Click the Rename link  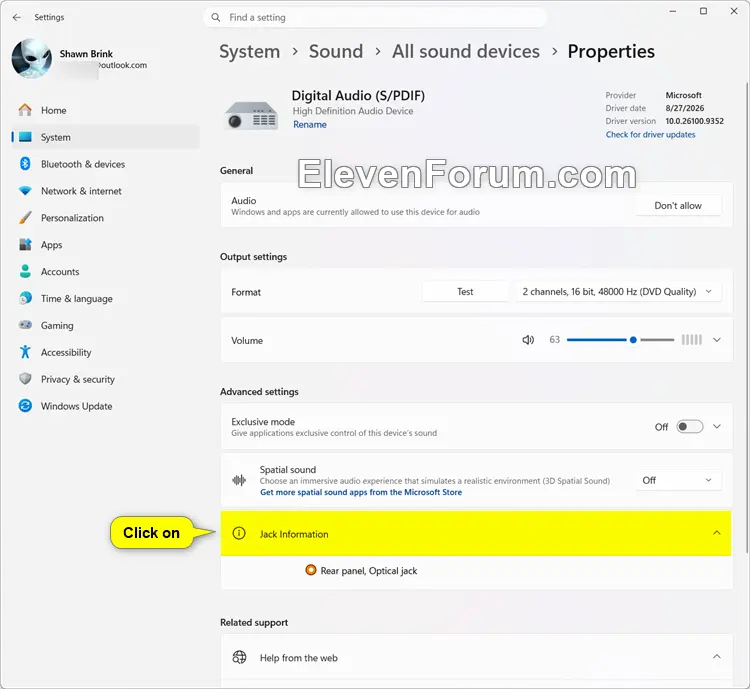coord(310,124)
